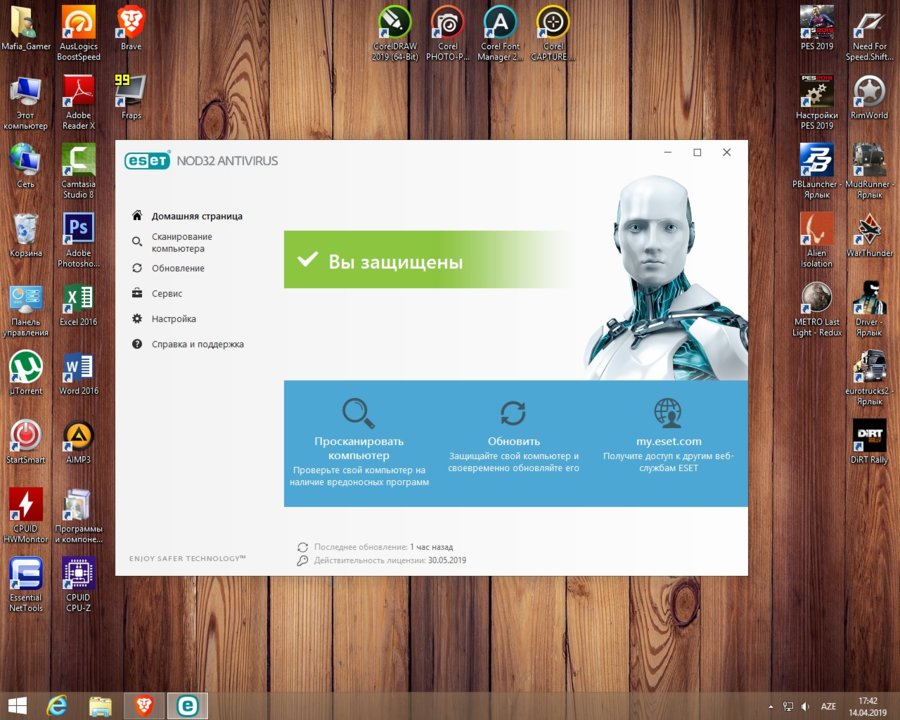
Task: Select the µTorrent desktop shortcut
Action: (26, 373)
